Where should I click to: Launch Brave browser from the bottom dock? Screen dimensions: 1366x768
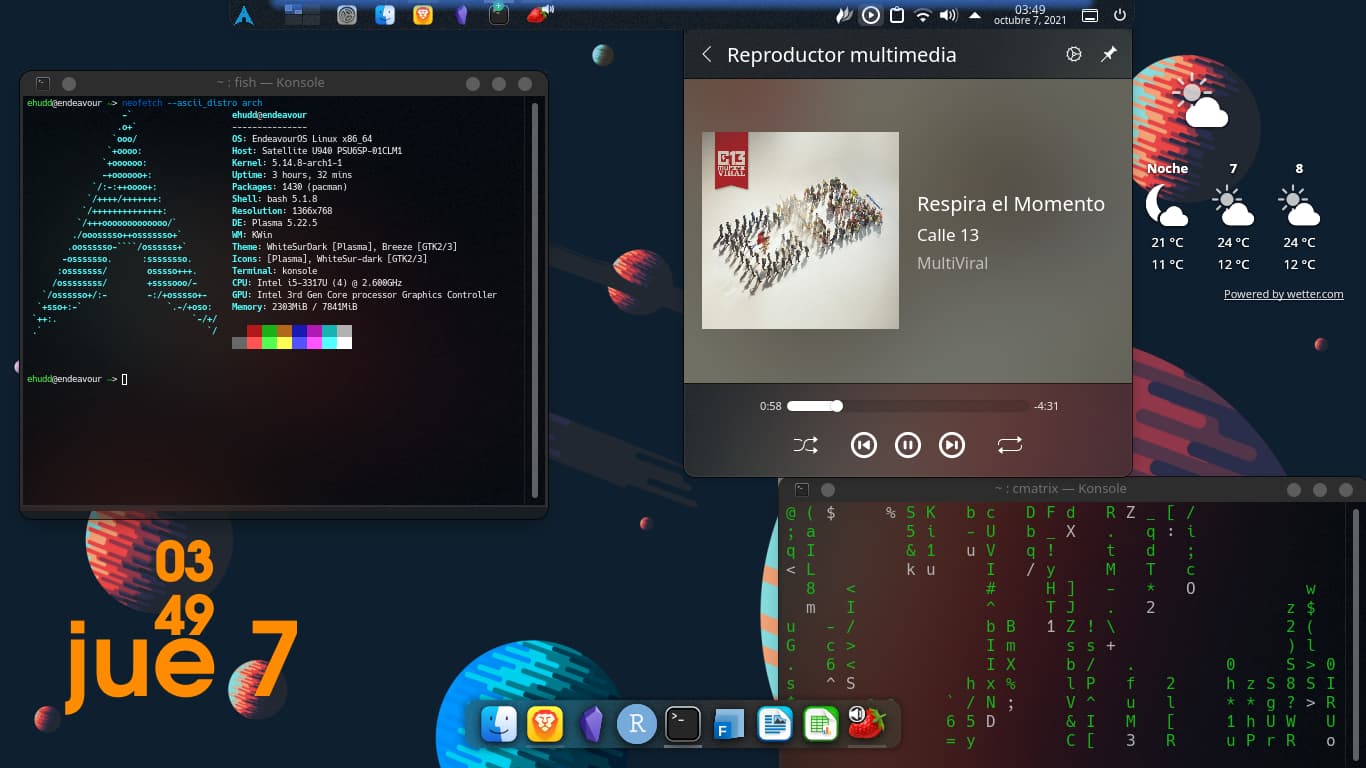[x=545, y=723]
